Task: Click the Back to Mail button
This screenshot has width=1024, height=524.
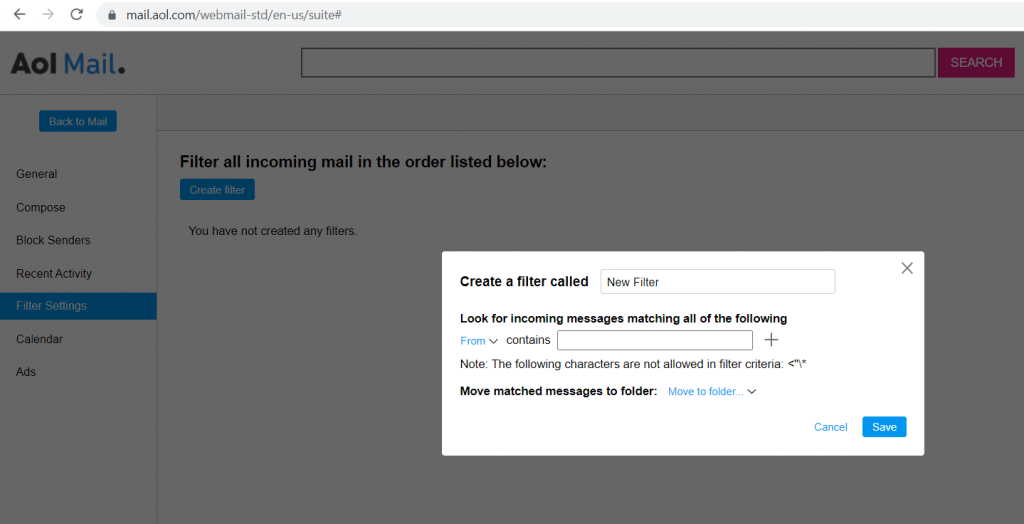Action: tap(78, 121)
